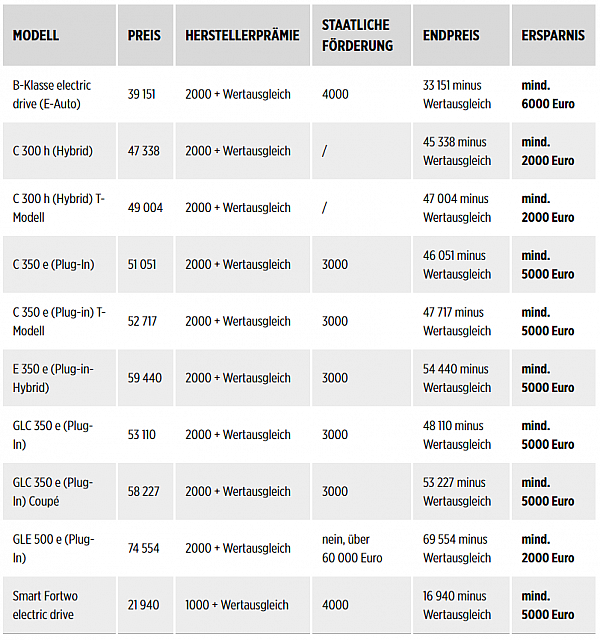
Task: Click the STAATLICHE FÖRDERUNG header
Action: [x=357, y=35]
